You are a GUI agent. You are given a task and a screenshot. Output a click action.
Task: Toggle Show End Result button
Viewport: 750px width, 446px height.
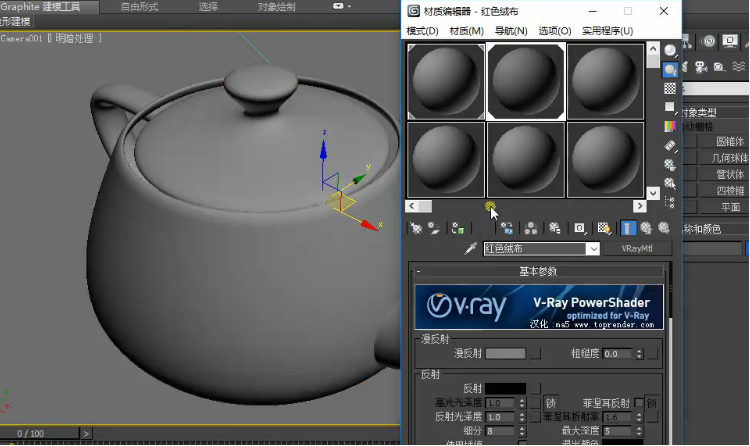[628, 228]
